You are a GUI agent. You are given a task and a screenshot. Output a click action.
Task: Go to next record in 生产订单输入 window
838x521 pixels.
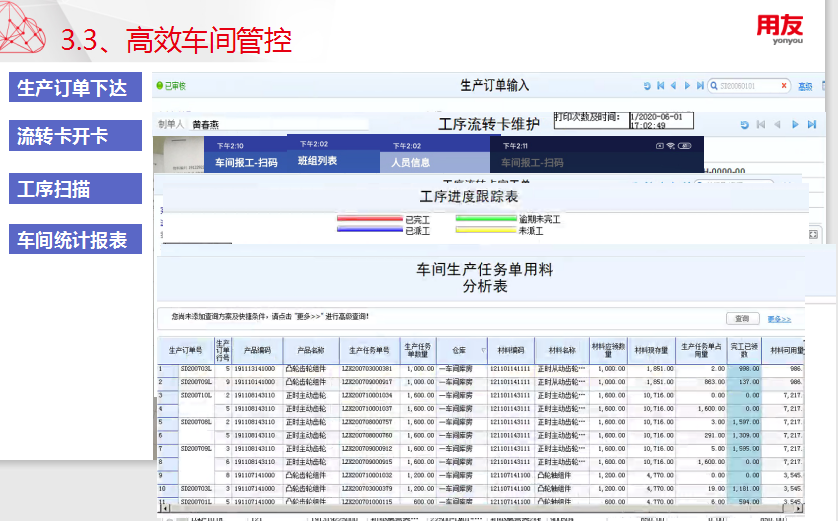coord(687,85)
